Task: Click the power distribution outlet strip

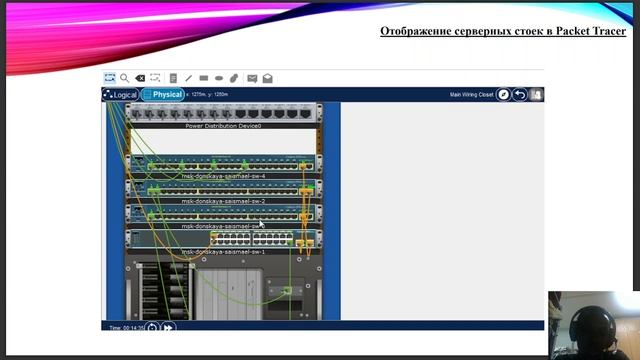Action: pyautogui.click(x=223, y=113)
